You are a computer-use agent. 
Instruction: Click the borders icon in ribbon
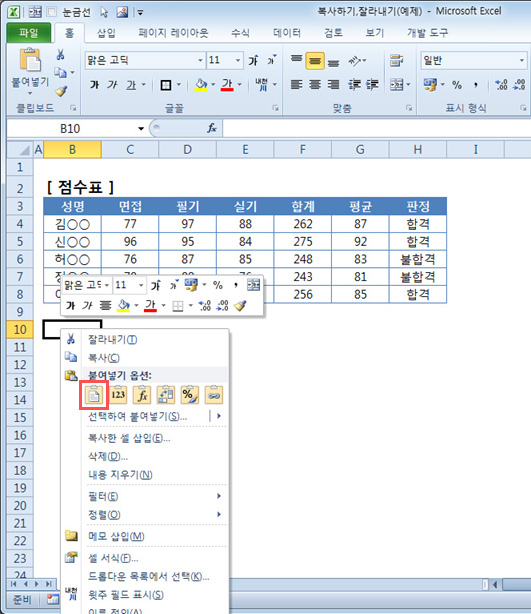pos(166,85)
